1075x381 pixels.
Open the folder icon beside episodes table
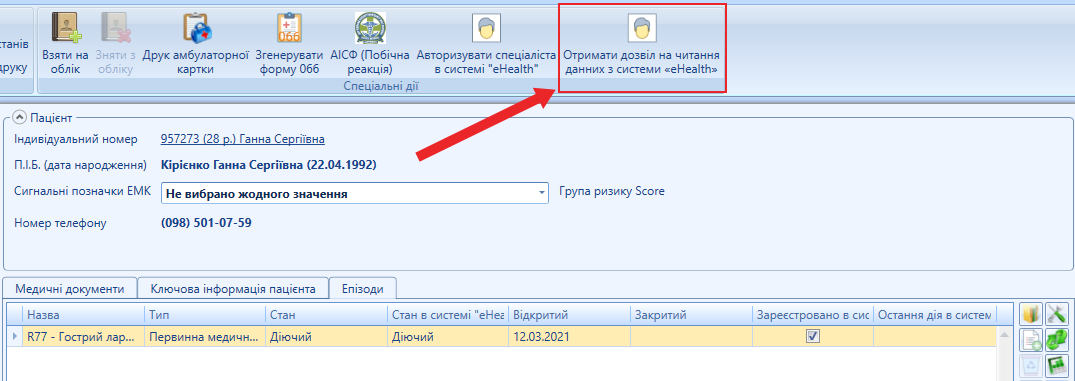pyautogui.click(x=1032, y=315)
